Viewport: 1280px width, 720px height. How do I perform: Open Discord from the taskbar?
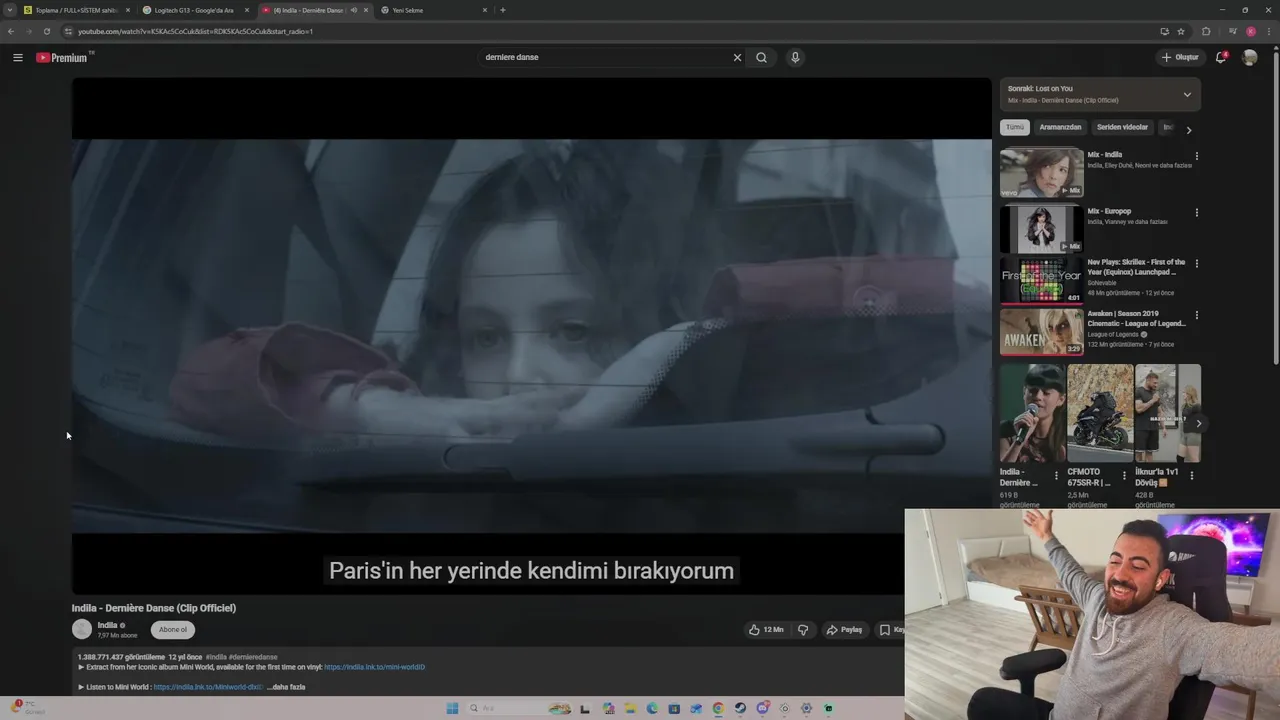pyautogui.click(x=762, y=708)
